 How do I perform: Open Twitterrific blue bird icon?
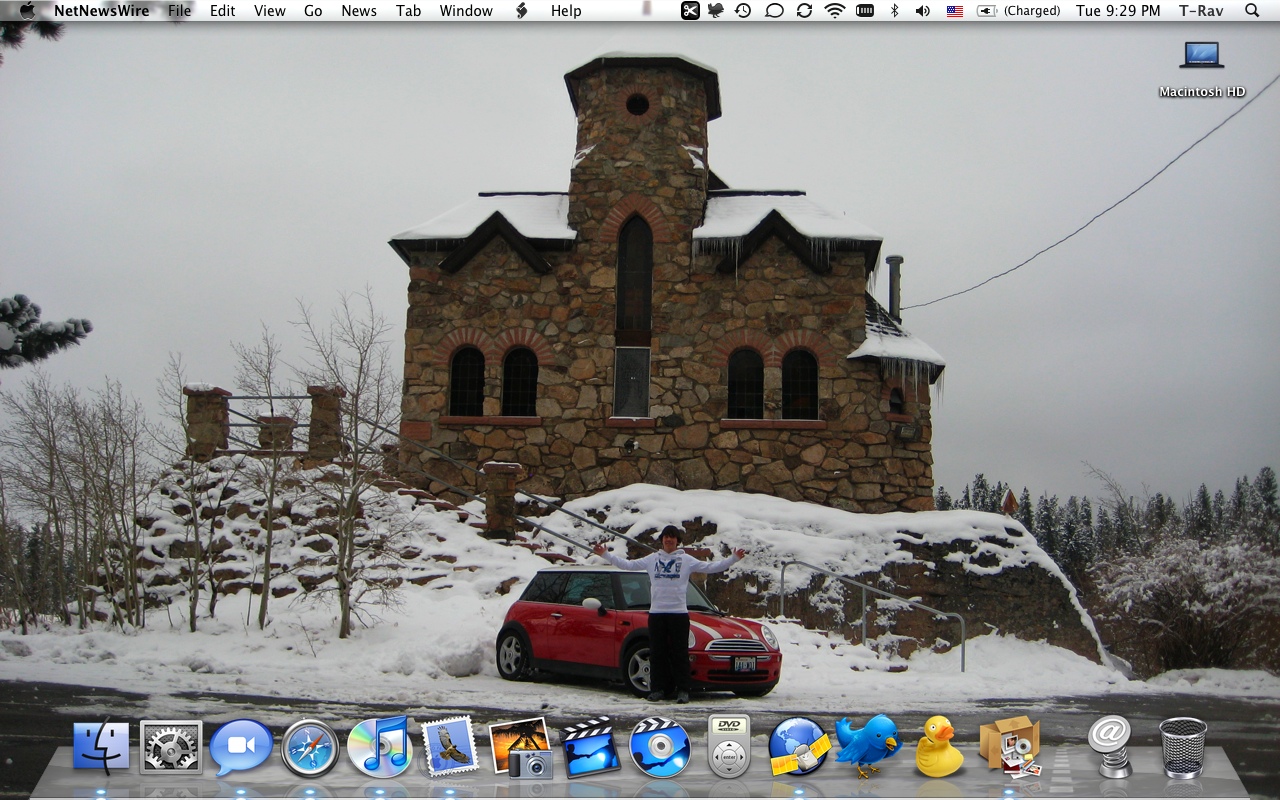868,745
